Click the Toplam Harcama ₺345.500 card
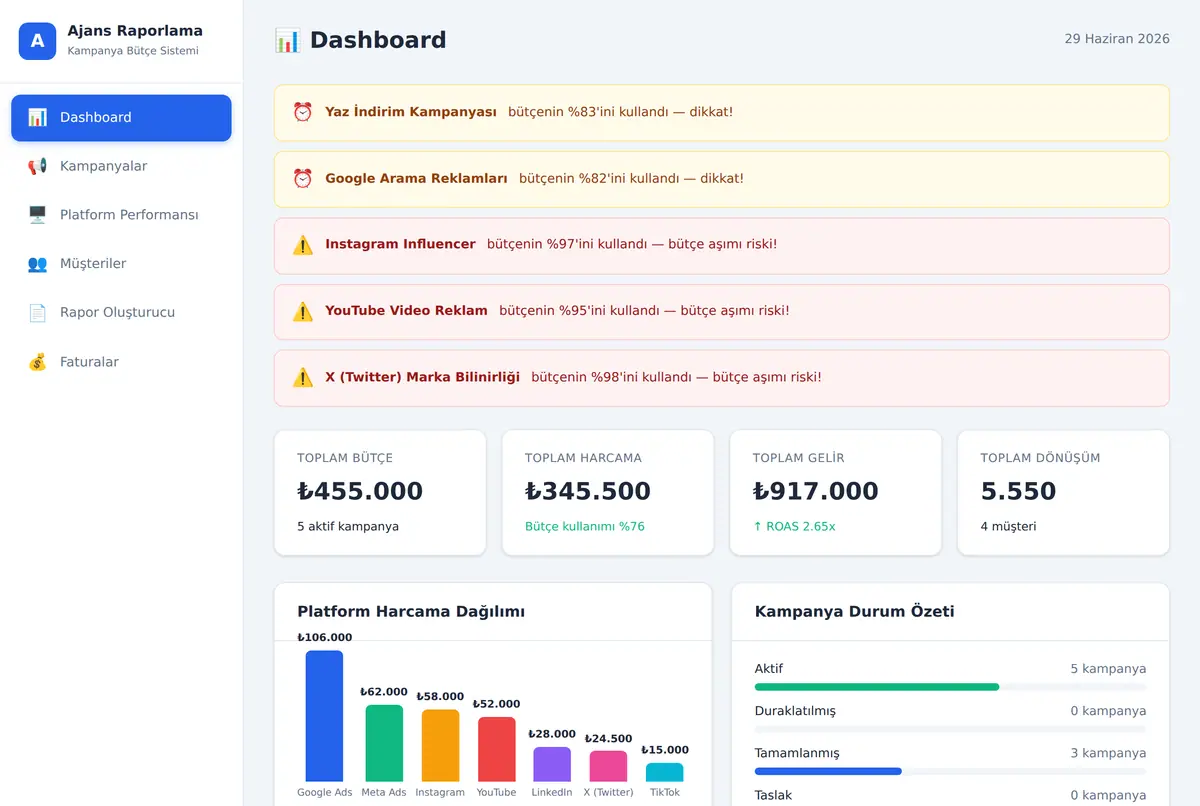Image resolution: width=1200 pixels, height=806 pixels. pos(608,493)
